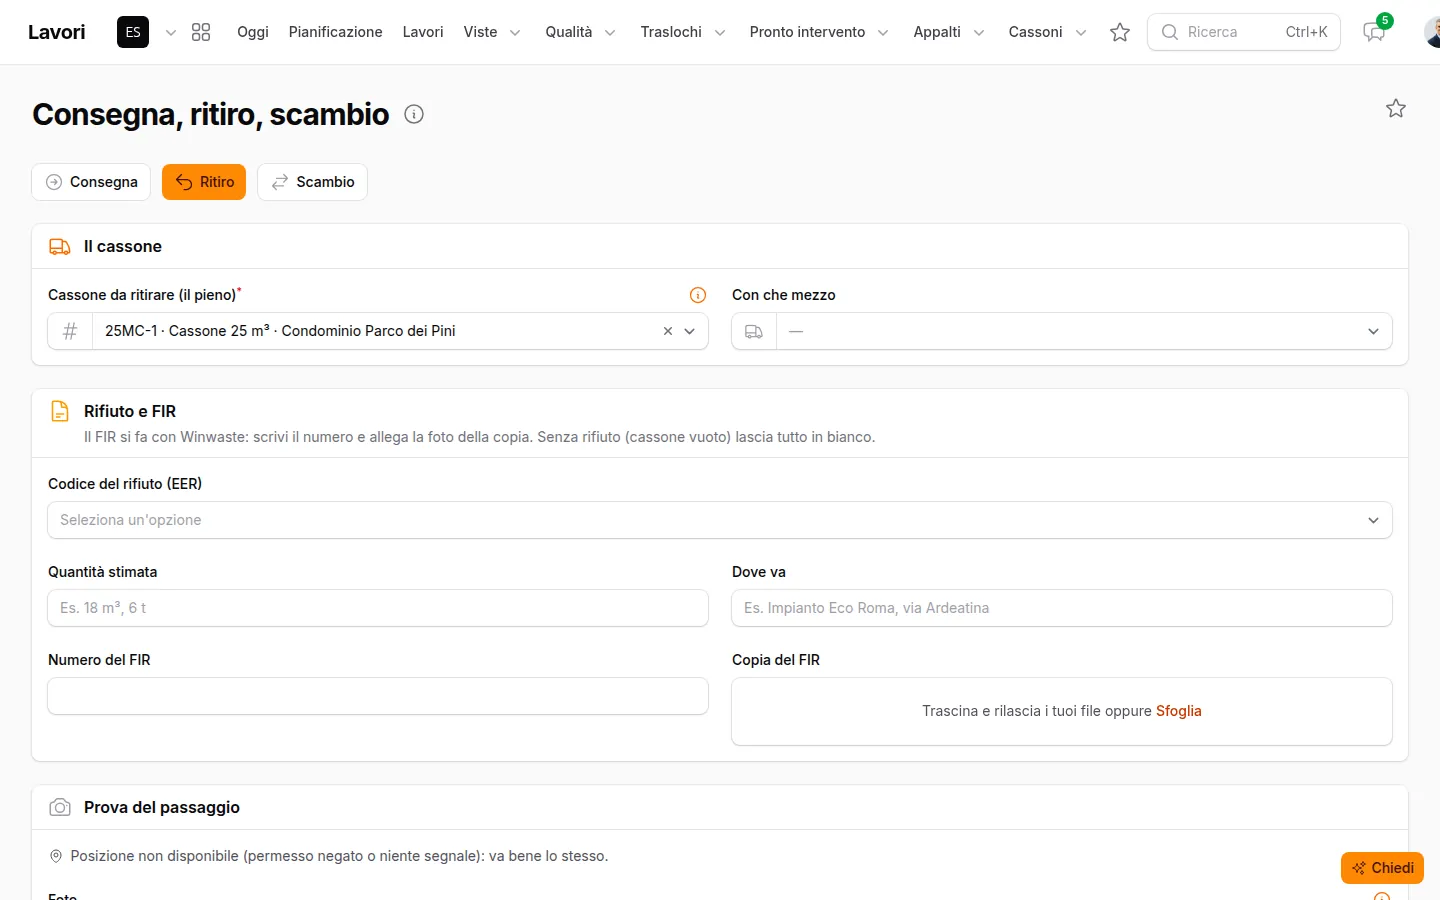Click the user avatar in the corner
This screenshot has width=1440, height=900.
[1432, 32]
